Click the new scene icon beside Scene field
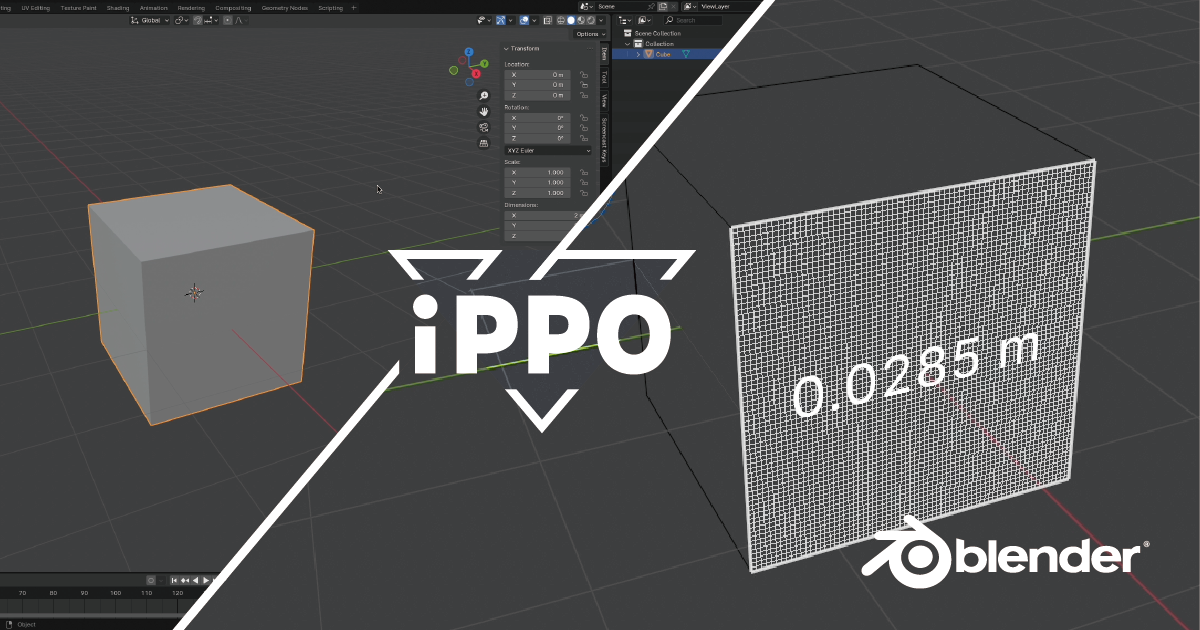This screenshot has width=1200, height=630. tap(664, 7)
